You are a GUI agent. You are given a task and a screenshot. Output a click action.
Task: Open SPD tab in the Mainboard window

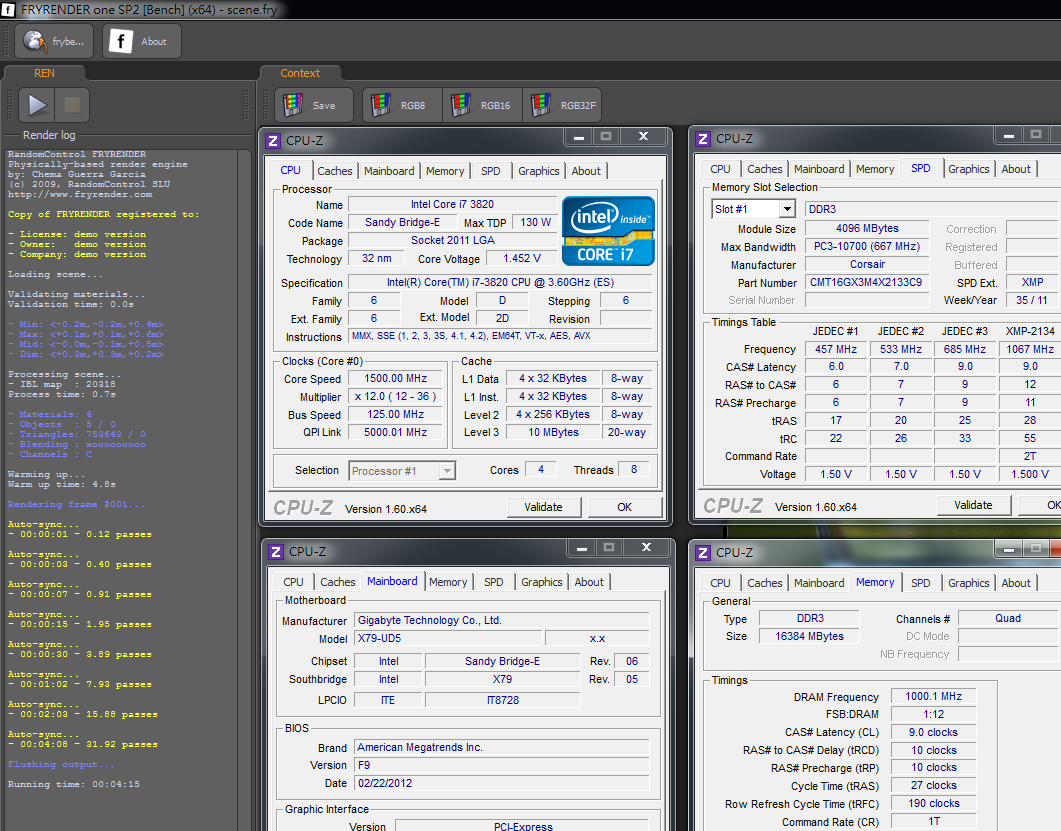(493, 582)
